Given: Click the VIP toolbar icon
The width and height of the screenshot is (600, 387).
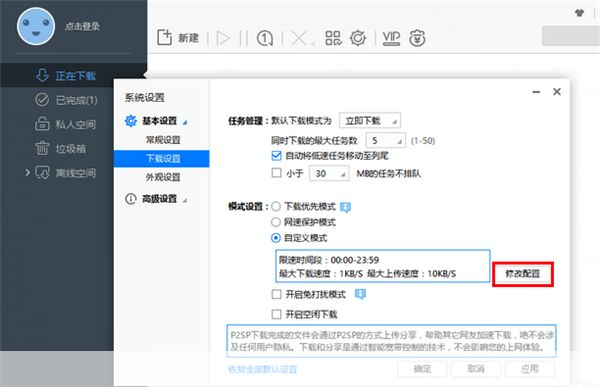Looking at the screenshot, I should click(x=391, y=38).
